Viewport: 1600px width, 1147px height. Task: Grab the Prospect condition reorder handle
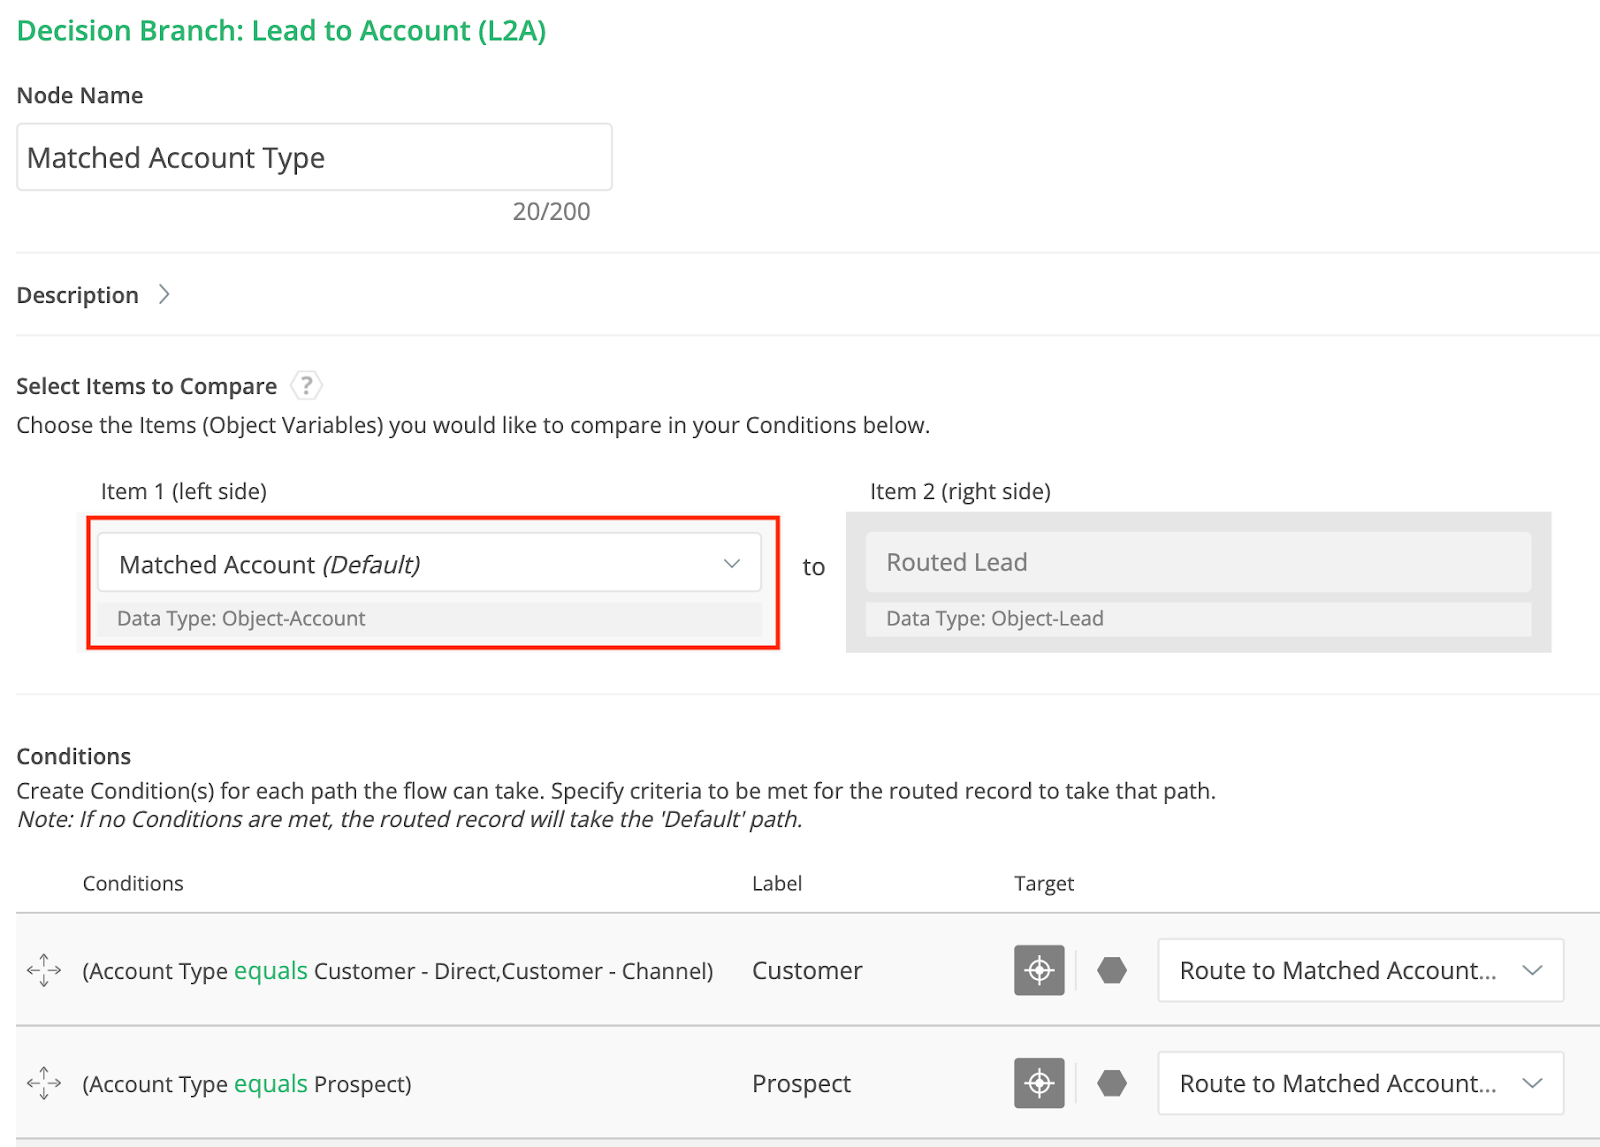click(44, 1083)
